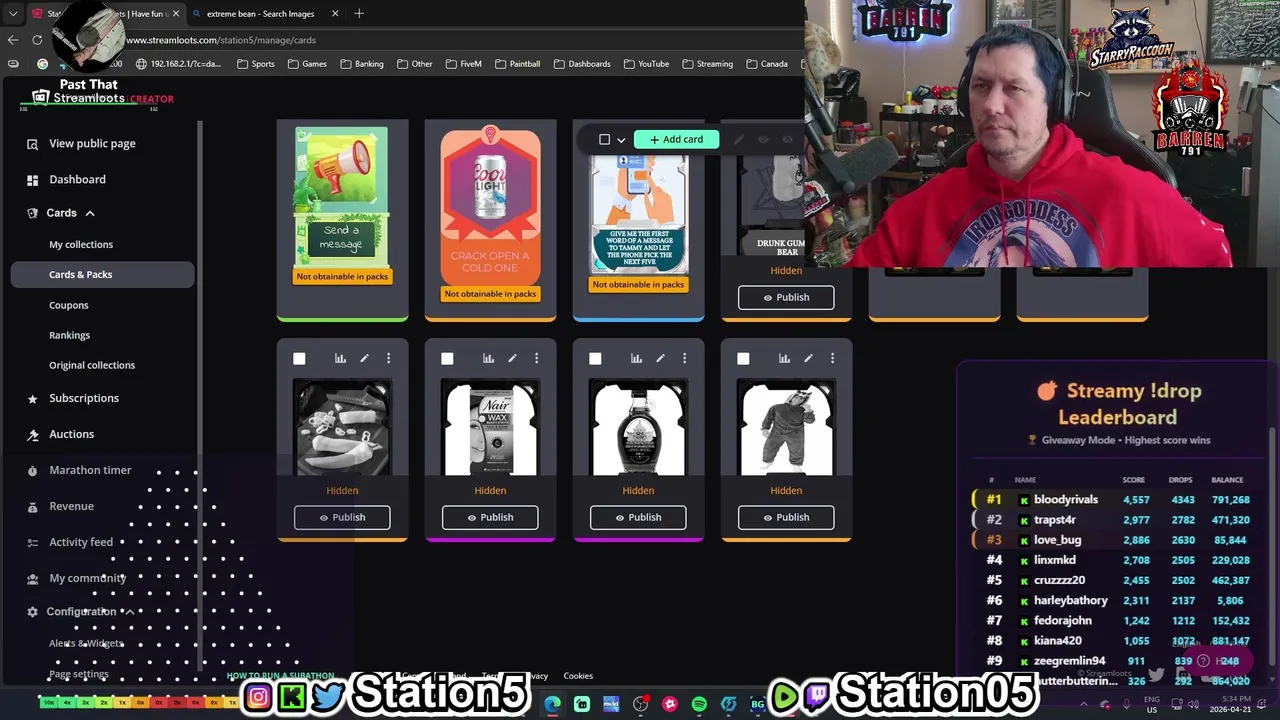Click the Dashboard grid icon

pyautogui.click(x=32, y=179)
